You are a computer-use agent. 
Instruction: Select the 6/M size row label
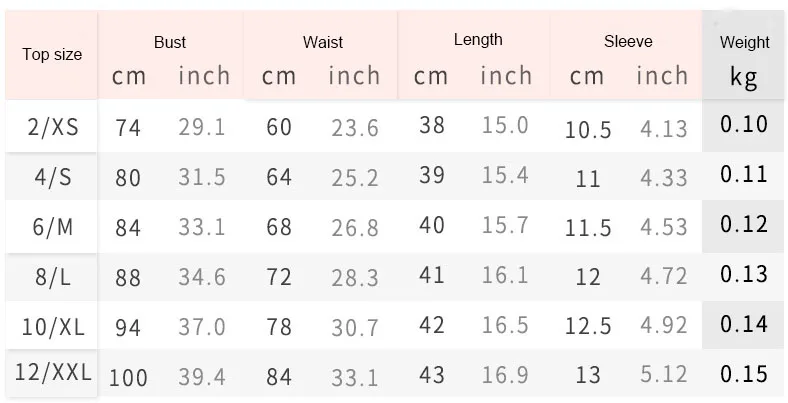(52, 227)
